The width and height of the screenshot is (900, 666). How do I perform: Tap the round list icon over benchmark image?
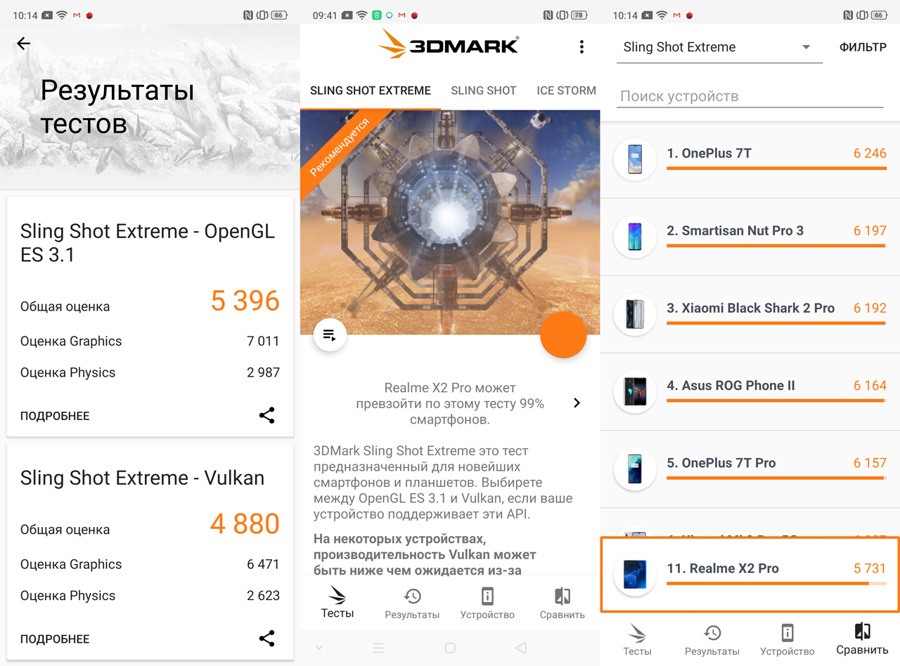tap(329, 335)
